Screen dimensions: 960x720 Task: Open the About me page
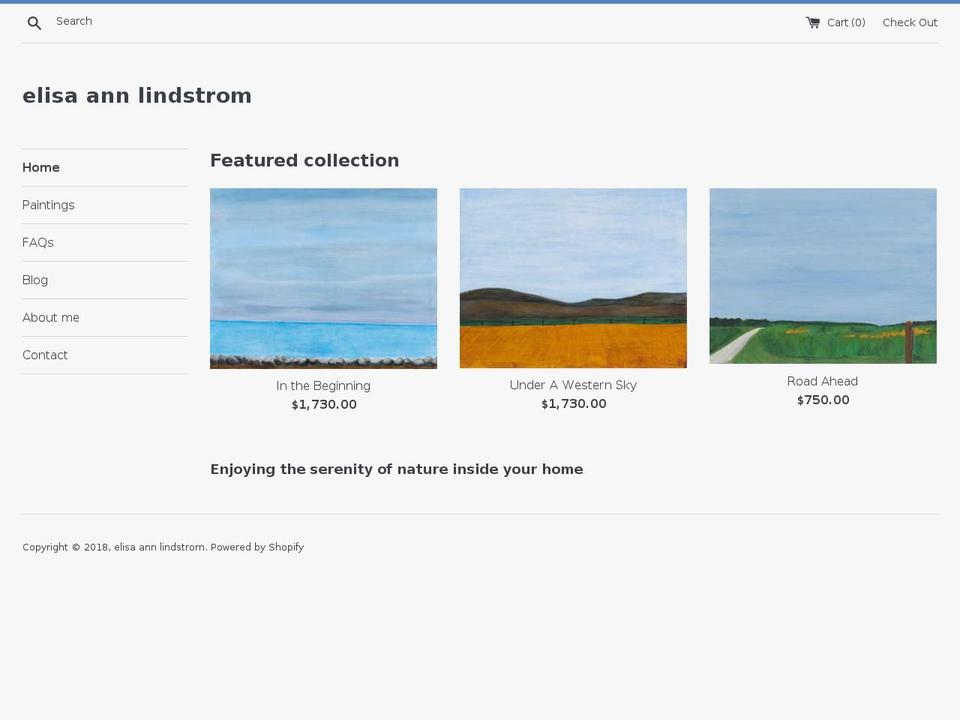51,318
